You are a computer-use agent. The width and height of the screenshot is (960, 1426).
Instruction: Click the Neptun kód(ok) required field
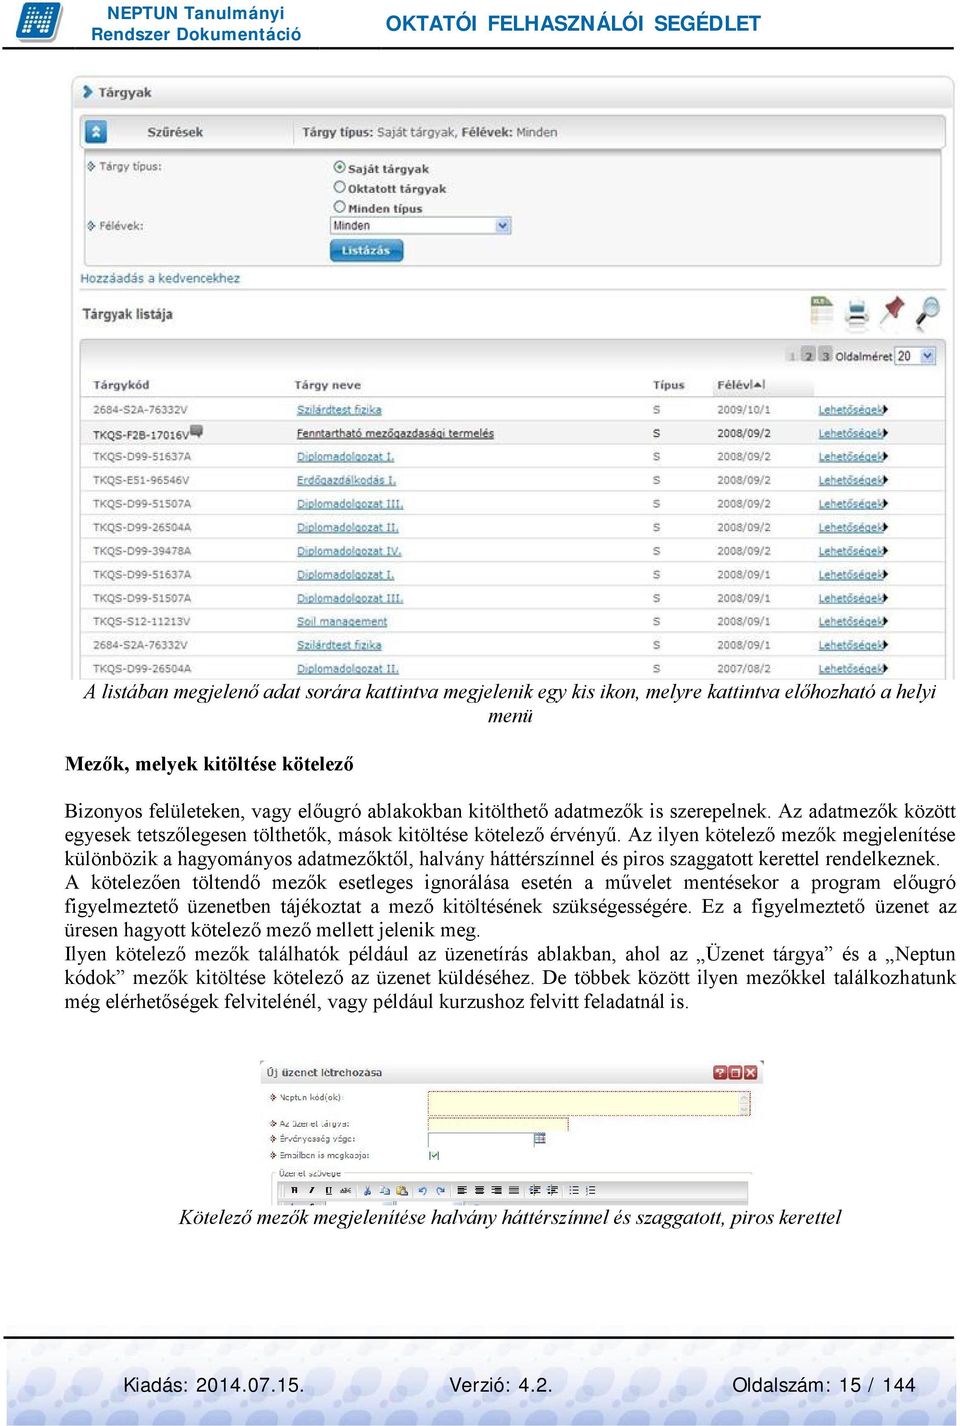(x=589, y=1103)
